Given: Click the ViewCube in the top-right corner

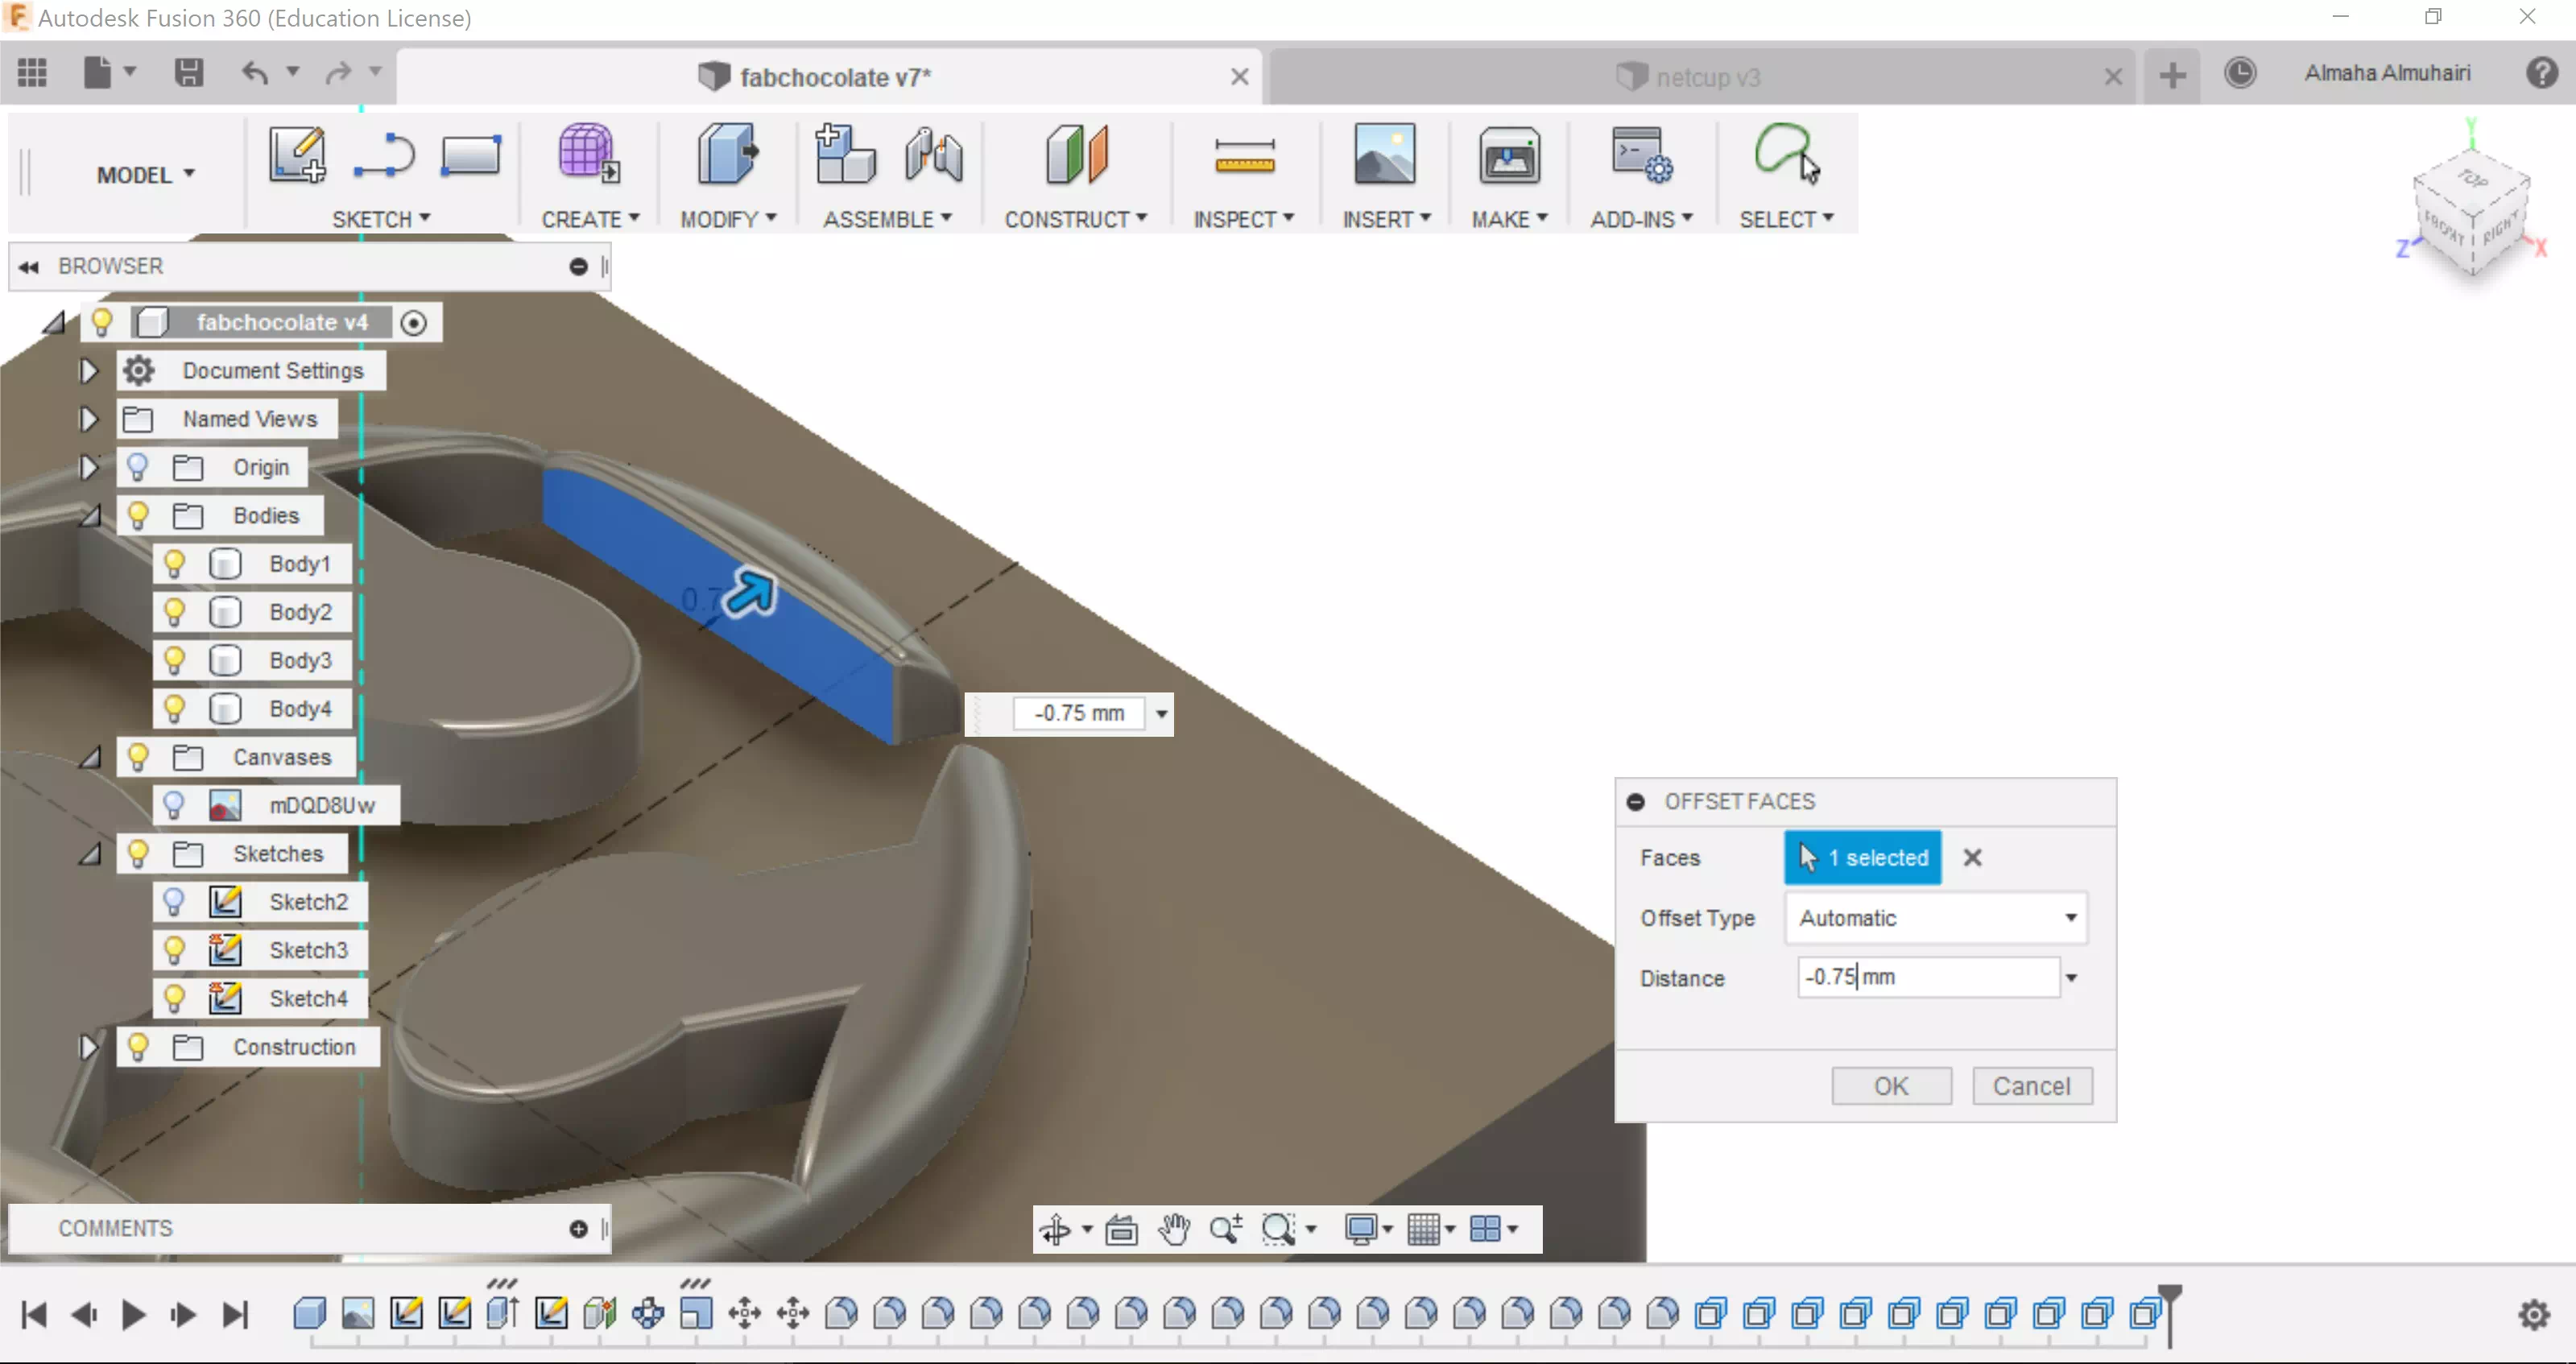Looking at the screenshot, I should coord(2470,210).
